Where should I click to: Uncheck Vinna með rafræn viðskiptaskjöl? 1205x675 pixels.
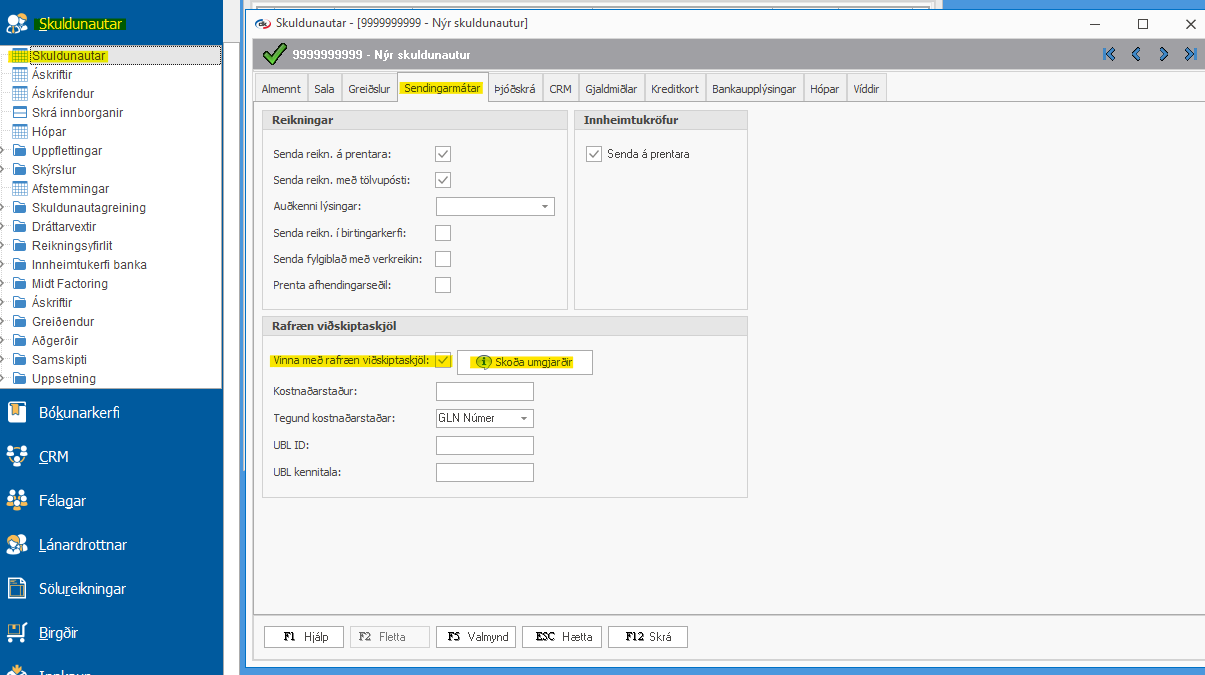pyautogui.click(x=443, y=361)
